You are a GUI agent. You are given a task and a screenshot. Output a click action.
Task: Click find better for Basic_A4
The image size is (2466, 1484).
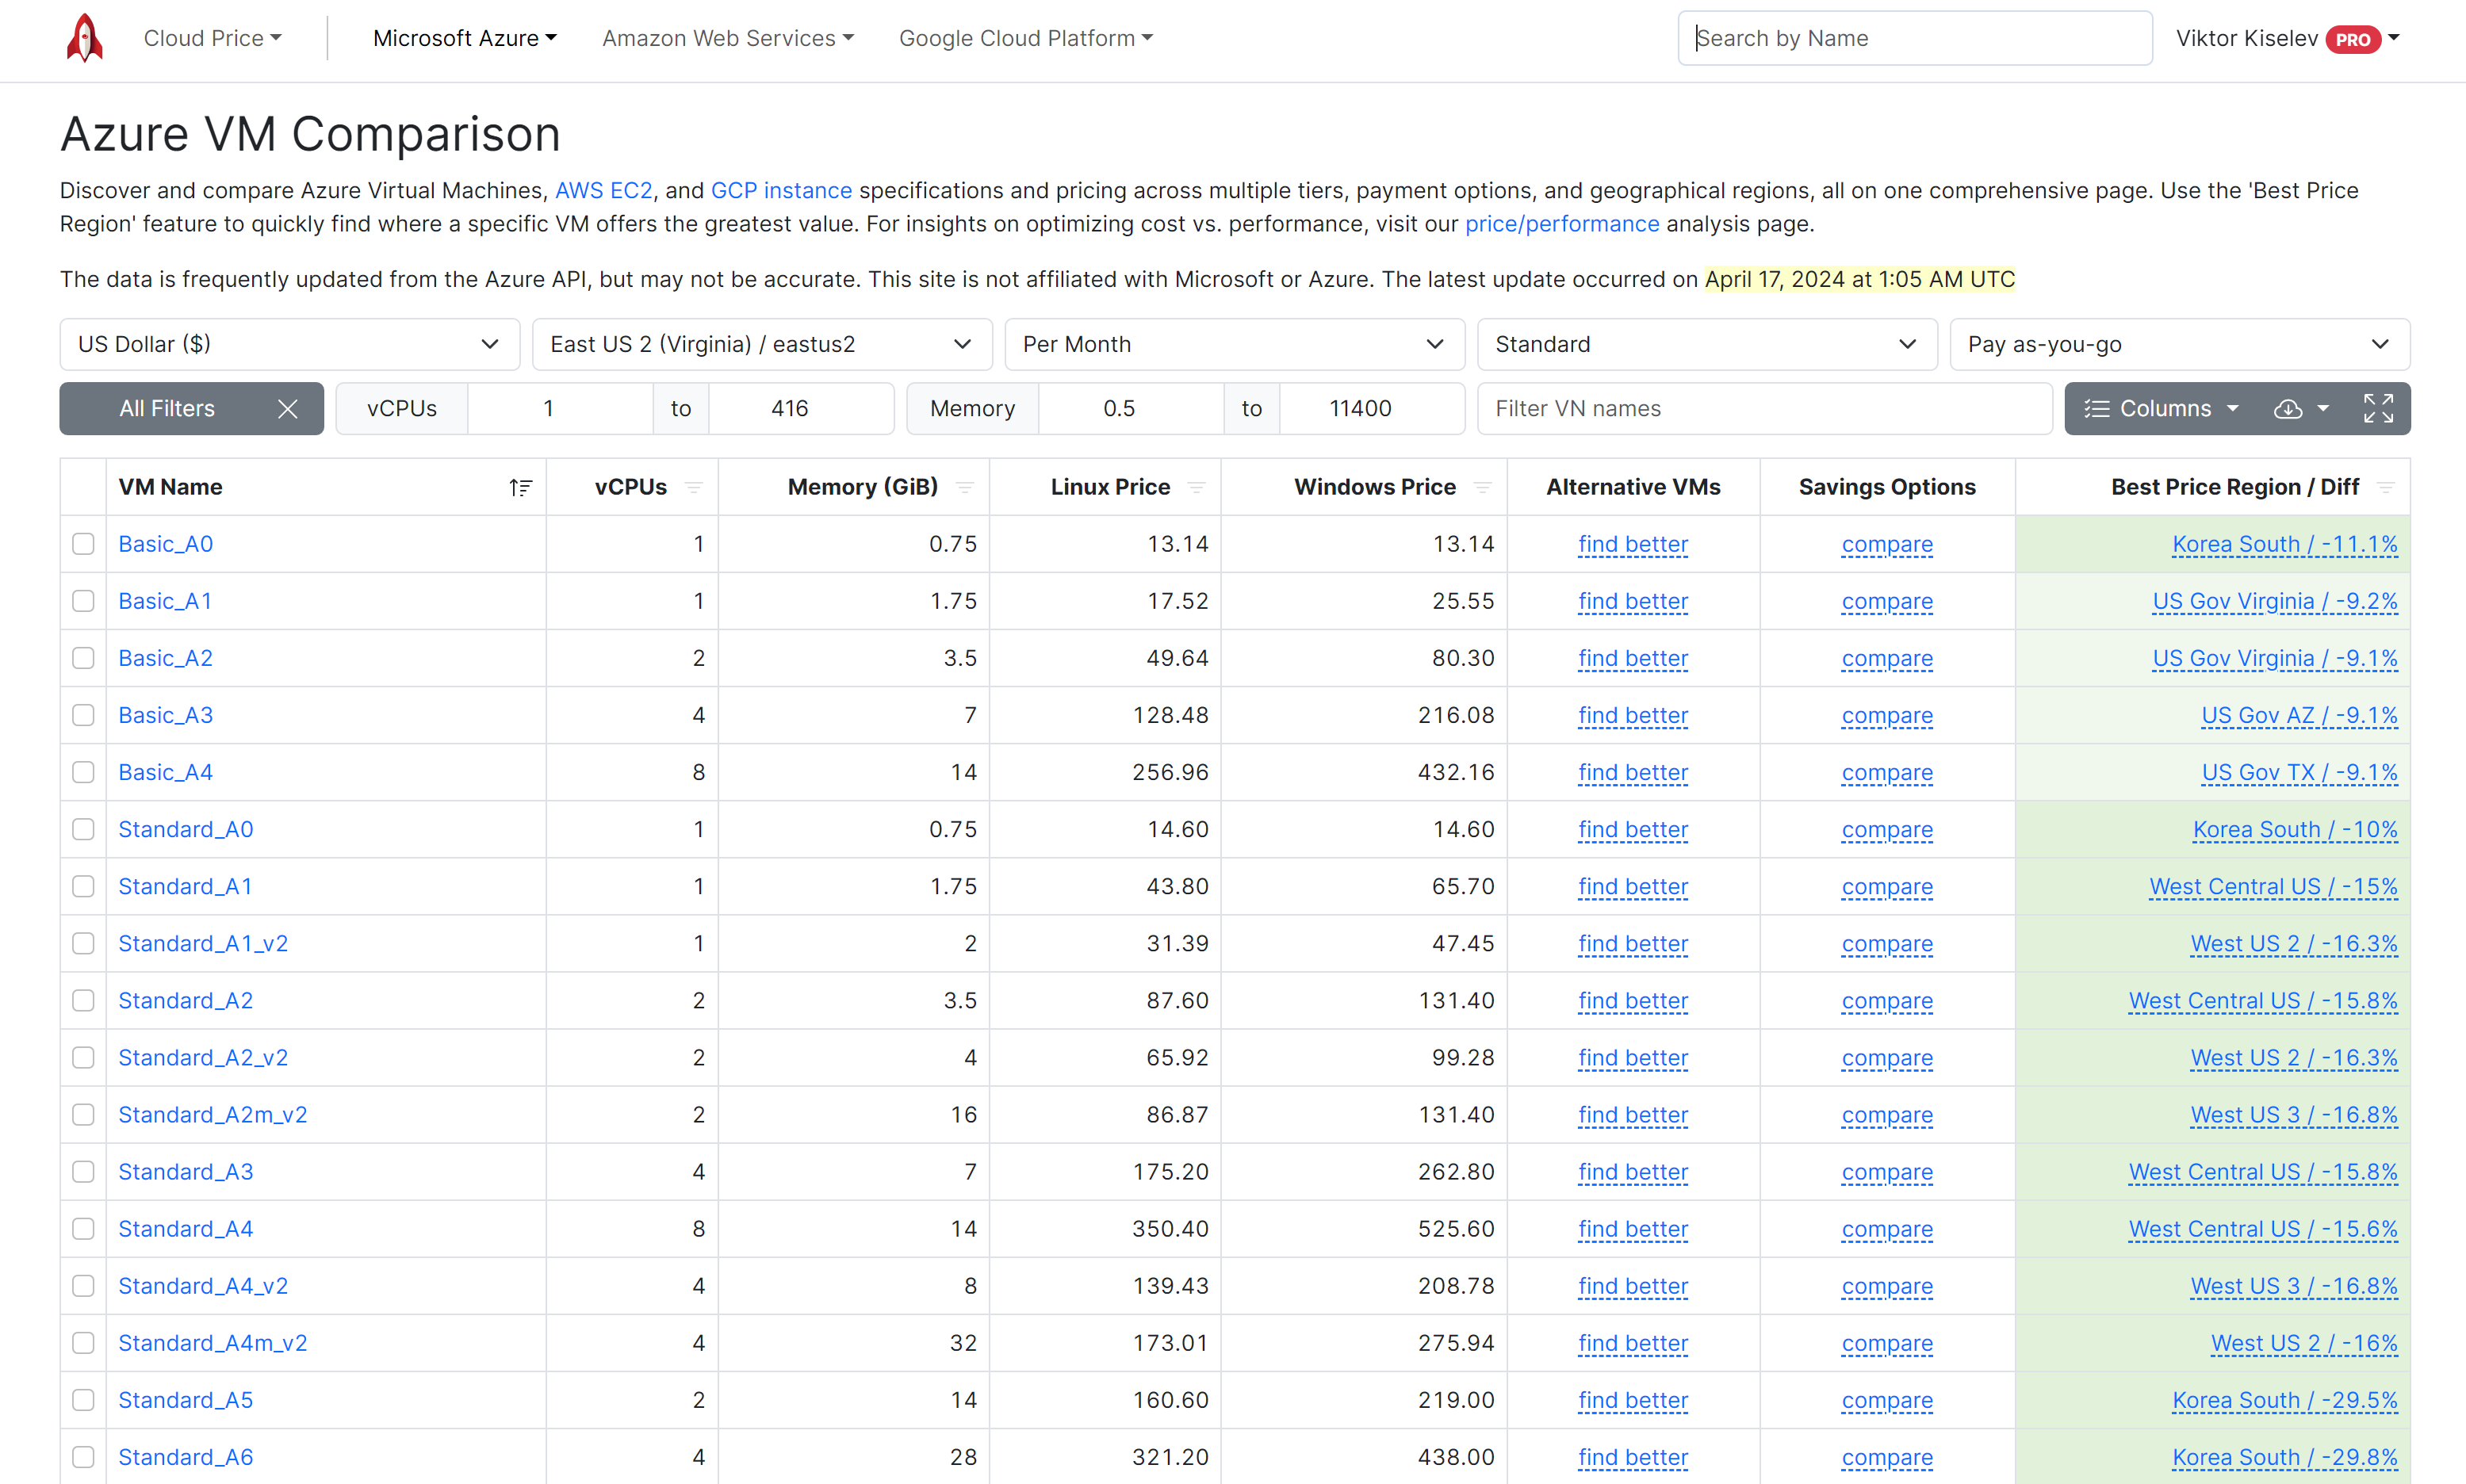(1633, 773)
